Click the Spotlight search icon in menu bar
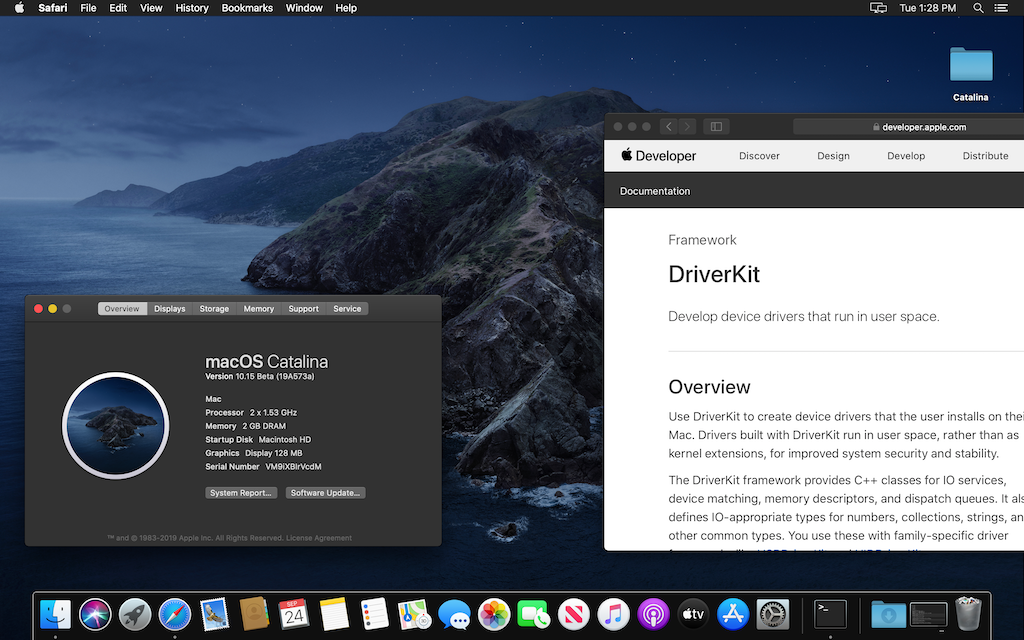The image size is (1024, 640). (978, 8)
